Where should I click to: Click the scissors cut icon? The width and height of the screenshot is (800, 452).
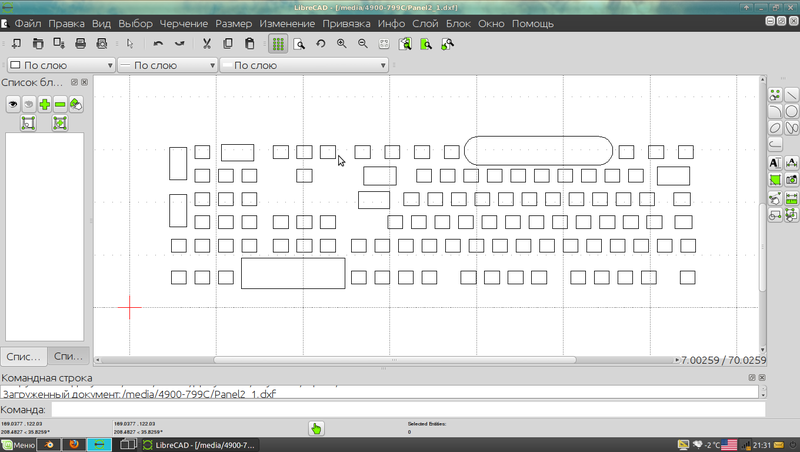coord(206,43)
